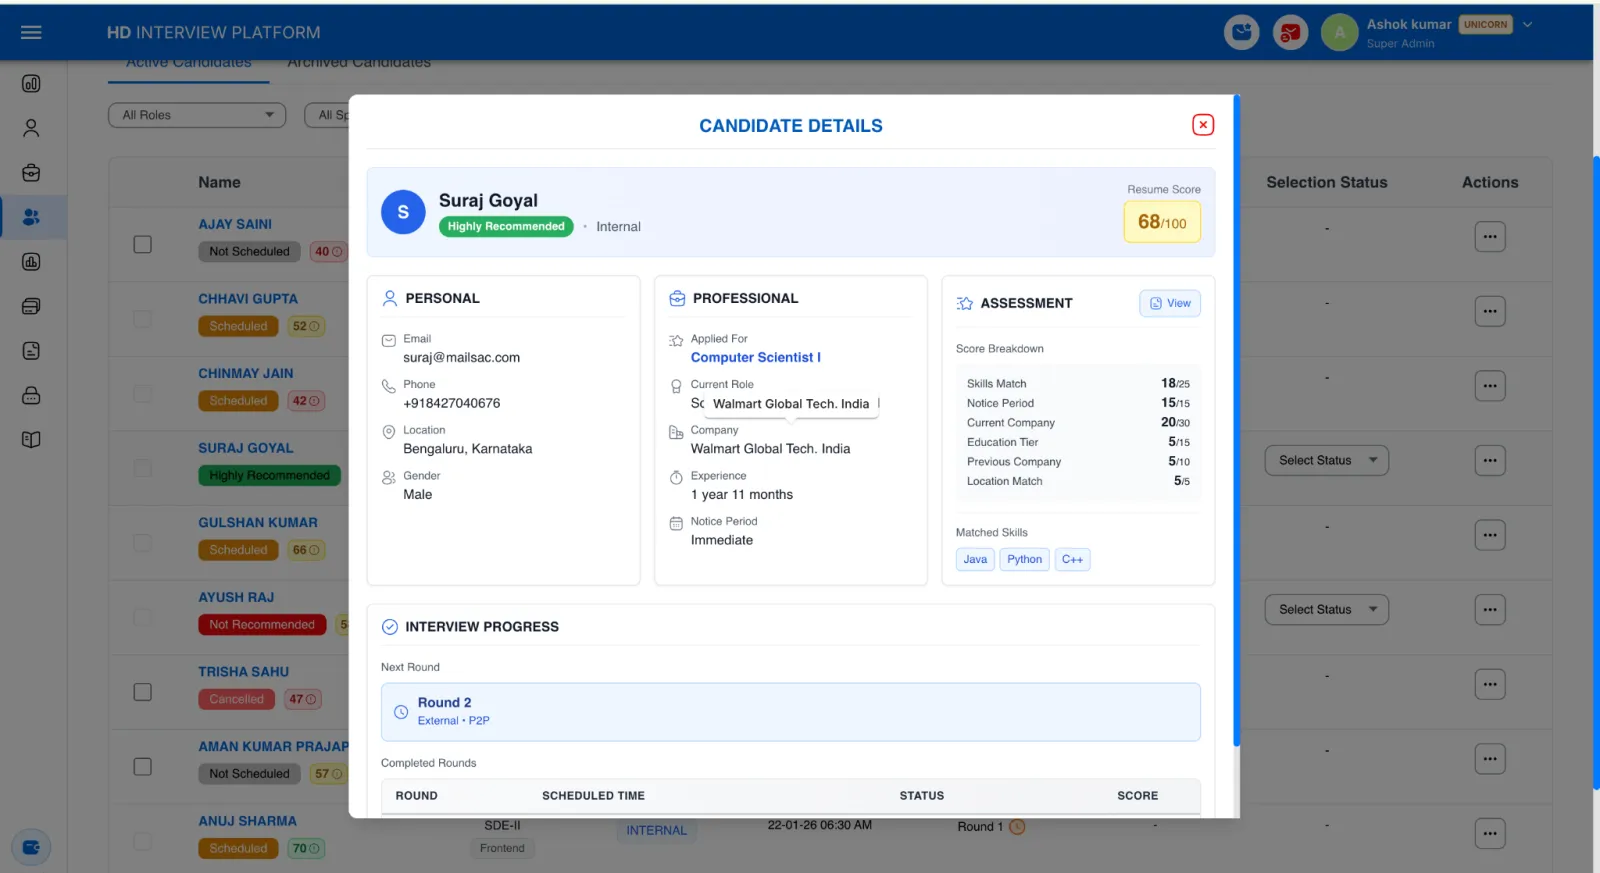Expand the Ashok kumar profile chevron
This screenshot has height=873, width=1600.
click(x=1527, y=25)
